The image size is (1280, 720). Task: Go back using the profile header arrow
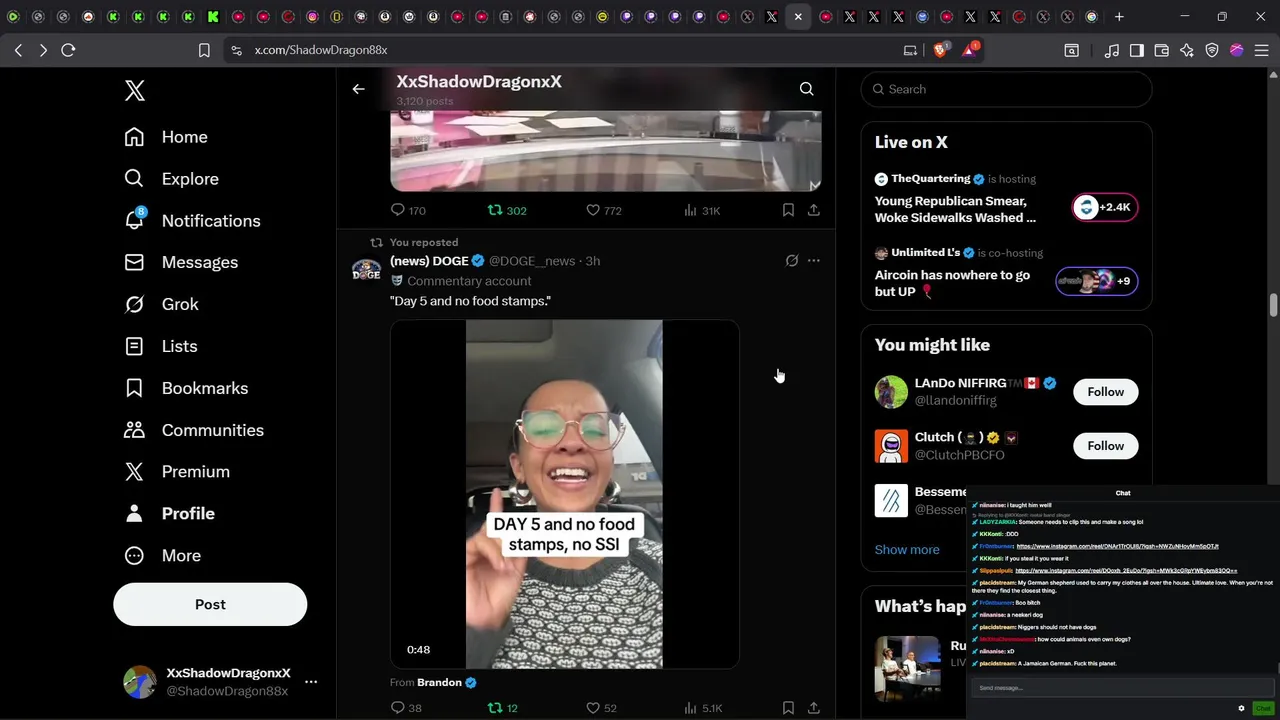tap(358, 89)
